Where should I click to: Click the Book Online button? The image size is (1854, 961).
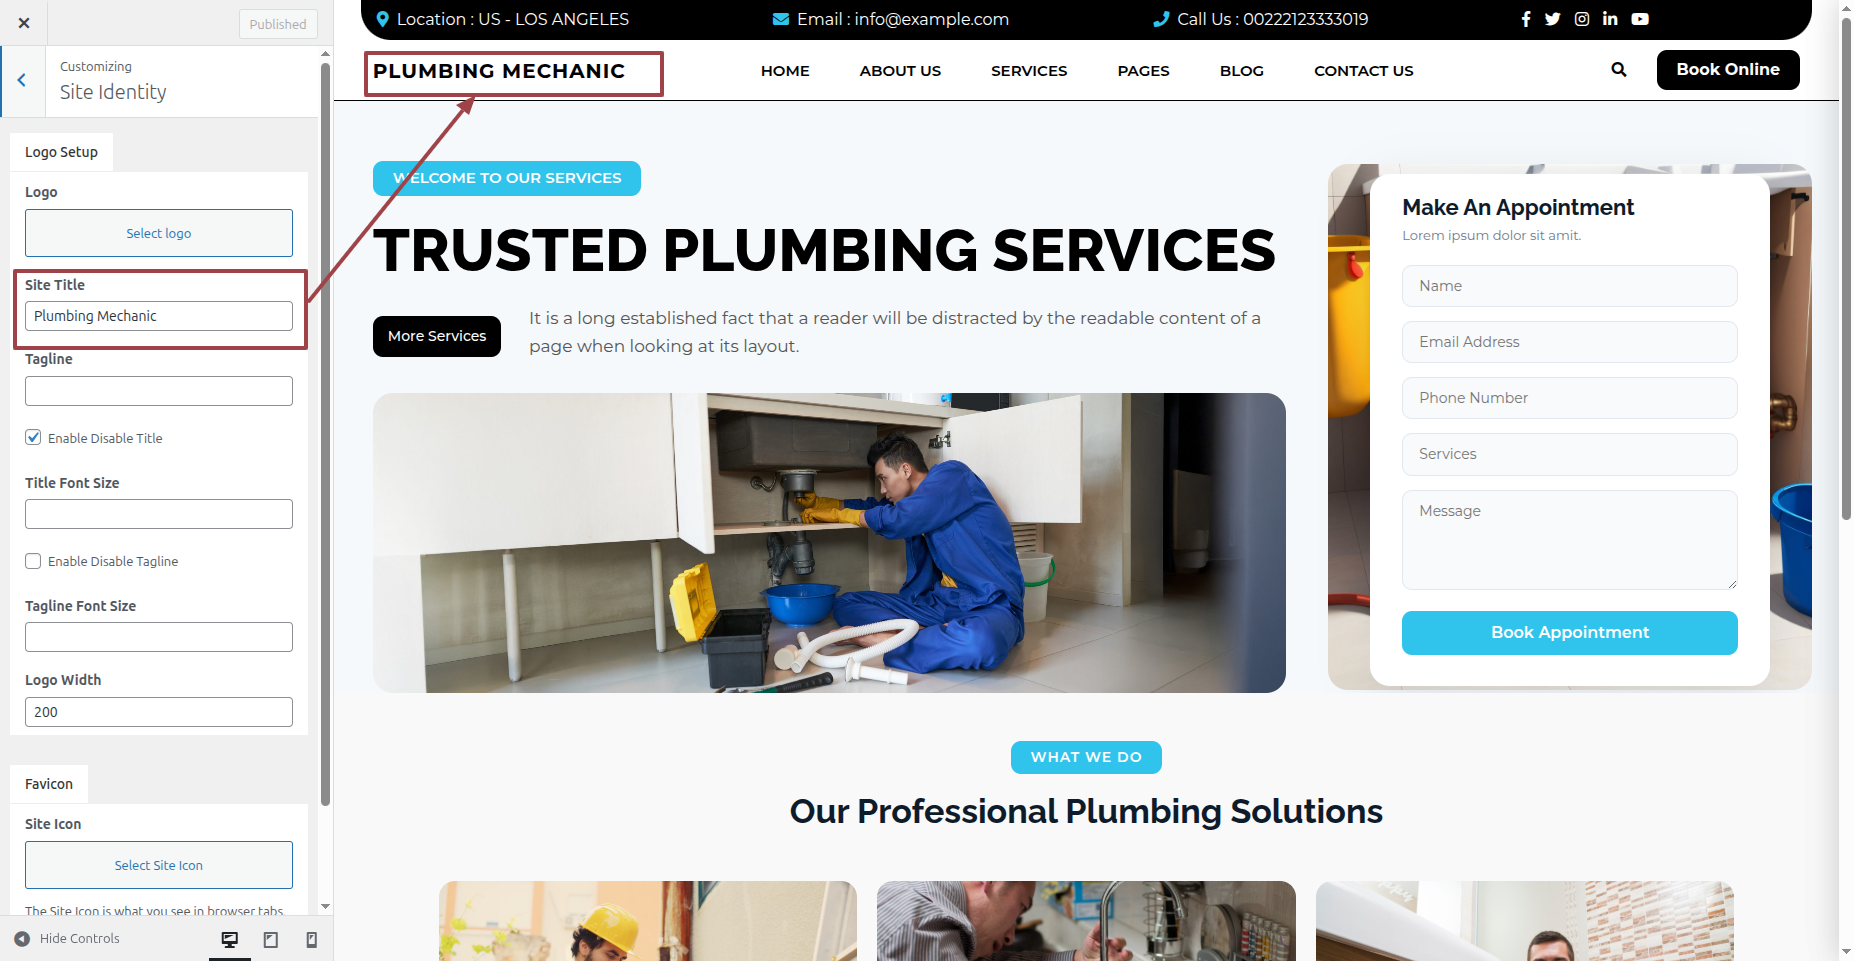[1728, 70]
